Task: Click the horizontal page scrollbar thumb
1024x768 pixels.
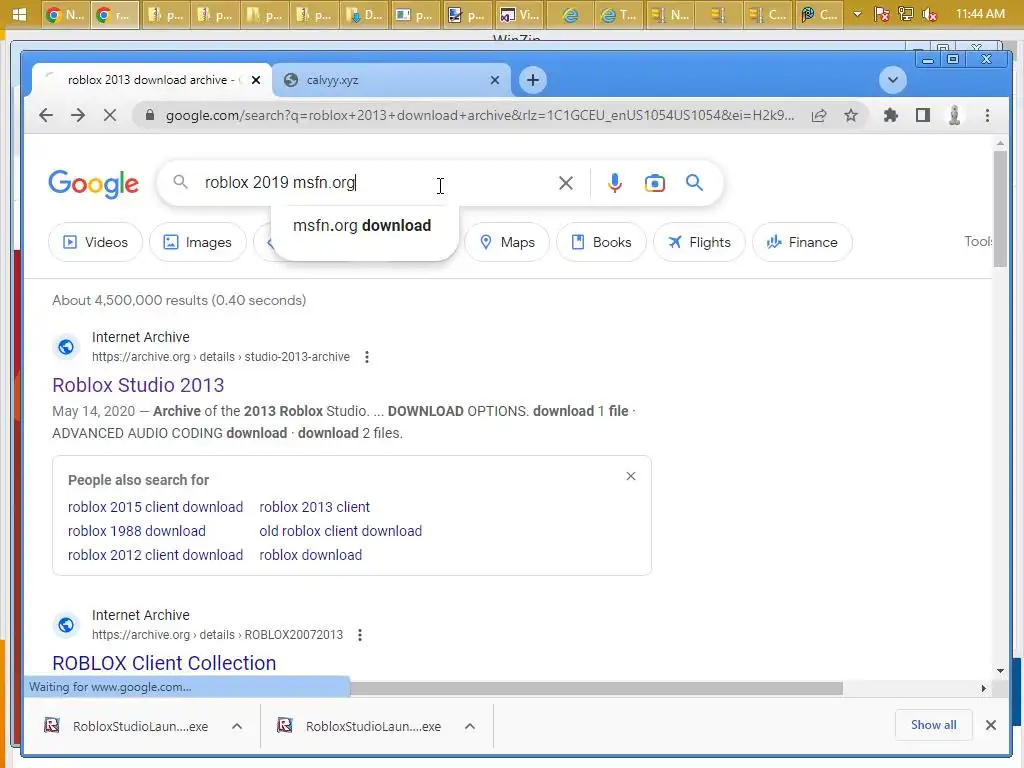Action: click(x=596, y=688)
